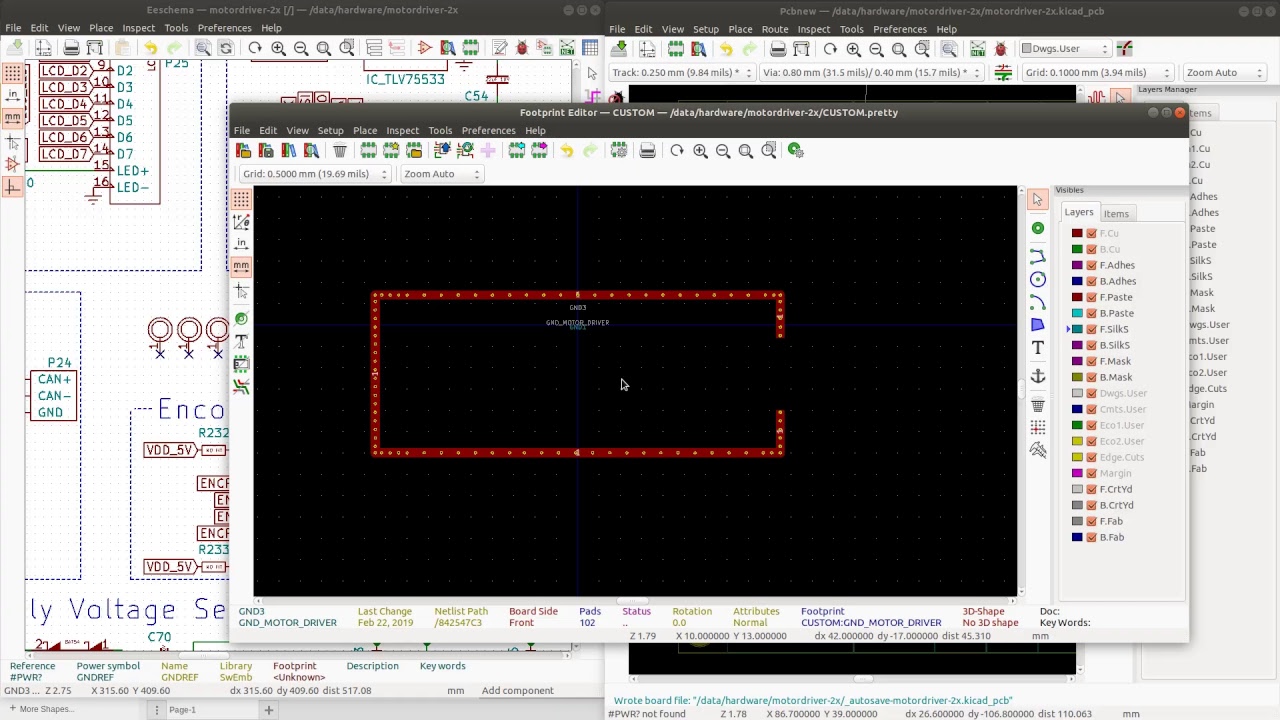This screenshot has width=1280, height=720.
Task: Click zoom out icon in Footprint Editor toolbar
Action: point(723,150)
